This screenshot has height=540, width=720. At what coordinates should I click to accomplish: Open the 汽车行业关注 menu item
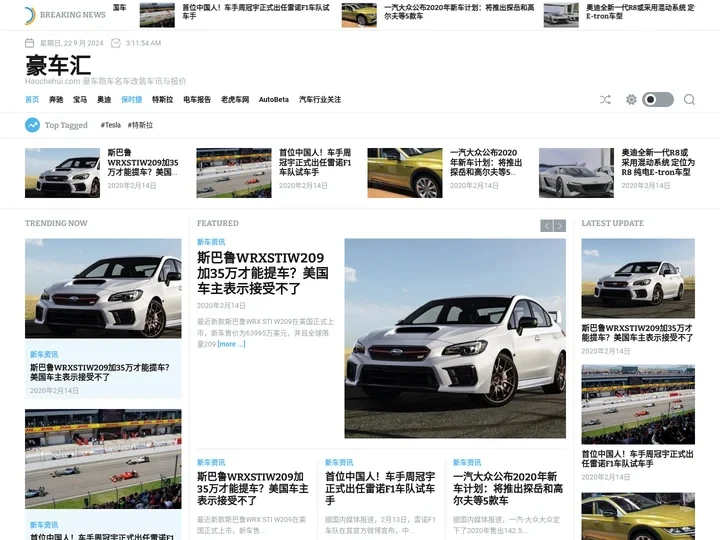click(x=320, y=99)
